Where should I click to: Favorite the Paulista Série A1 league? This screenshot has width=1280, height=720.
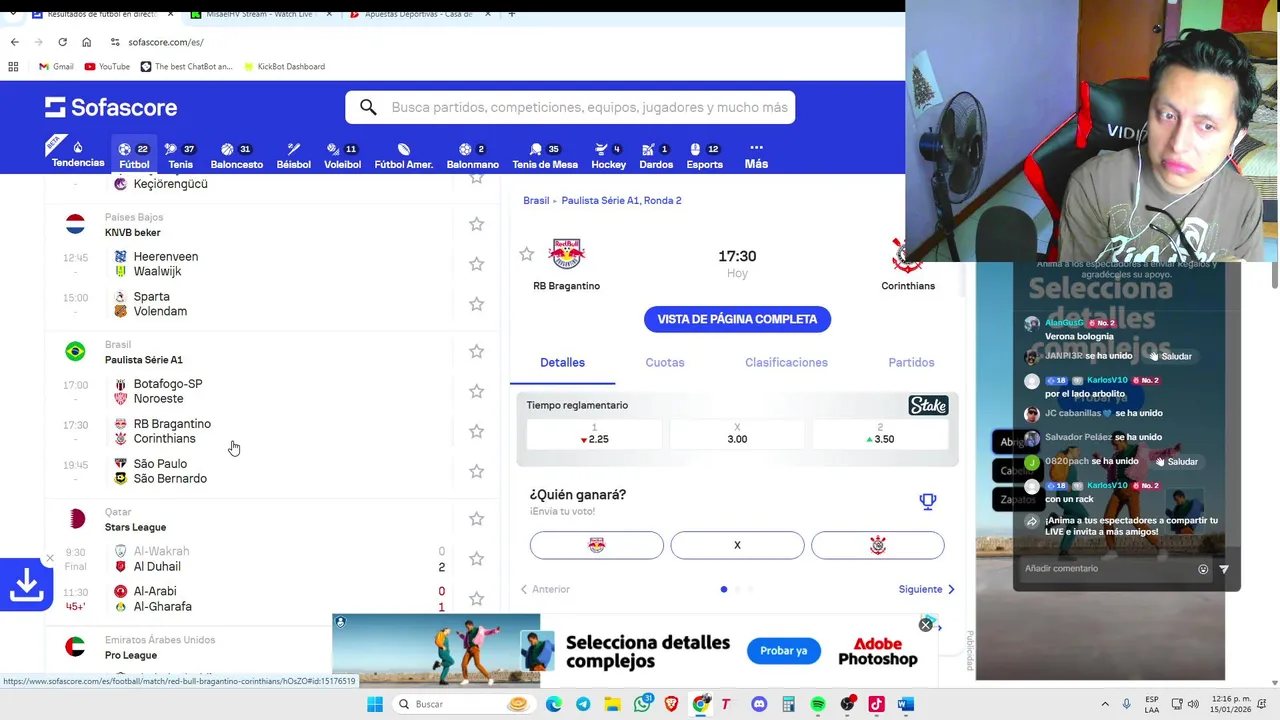point(477,352)
